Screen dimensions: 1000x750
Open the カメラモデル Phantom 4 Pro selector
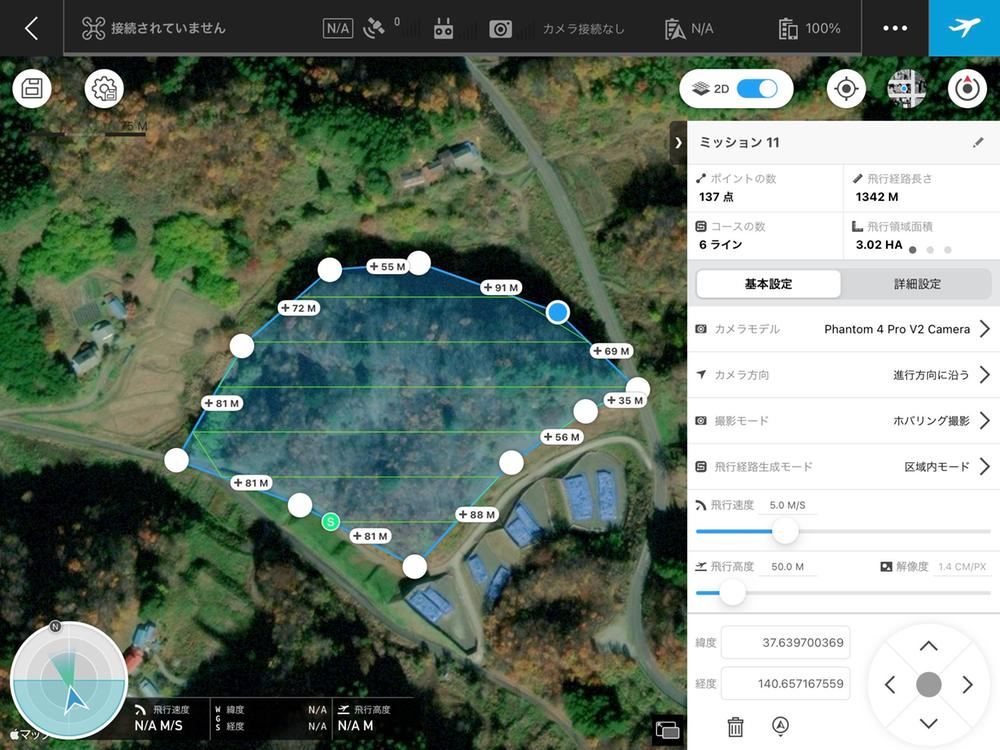(x=843, y=329)
